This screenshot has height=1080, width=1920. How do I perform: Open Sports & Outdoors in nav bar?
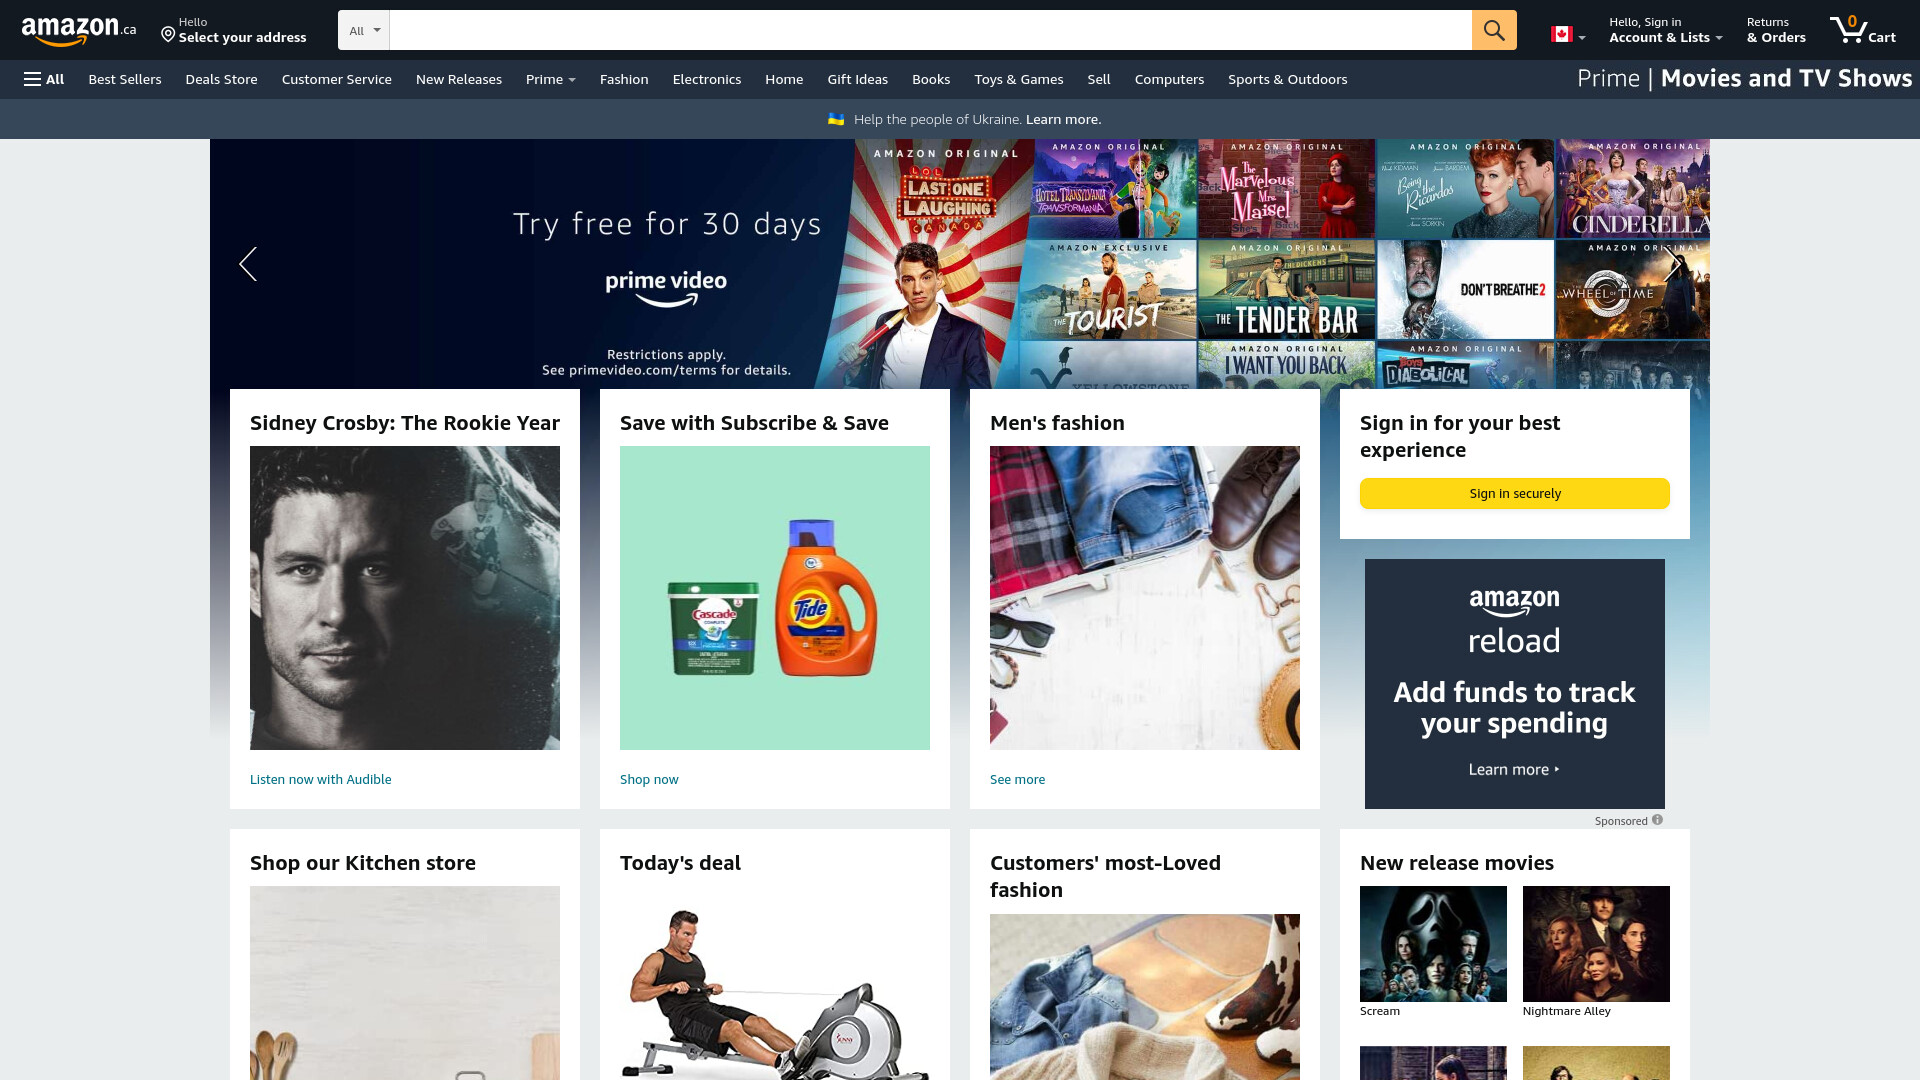pyautogui.click(x=1287, y=79)
